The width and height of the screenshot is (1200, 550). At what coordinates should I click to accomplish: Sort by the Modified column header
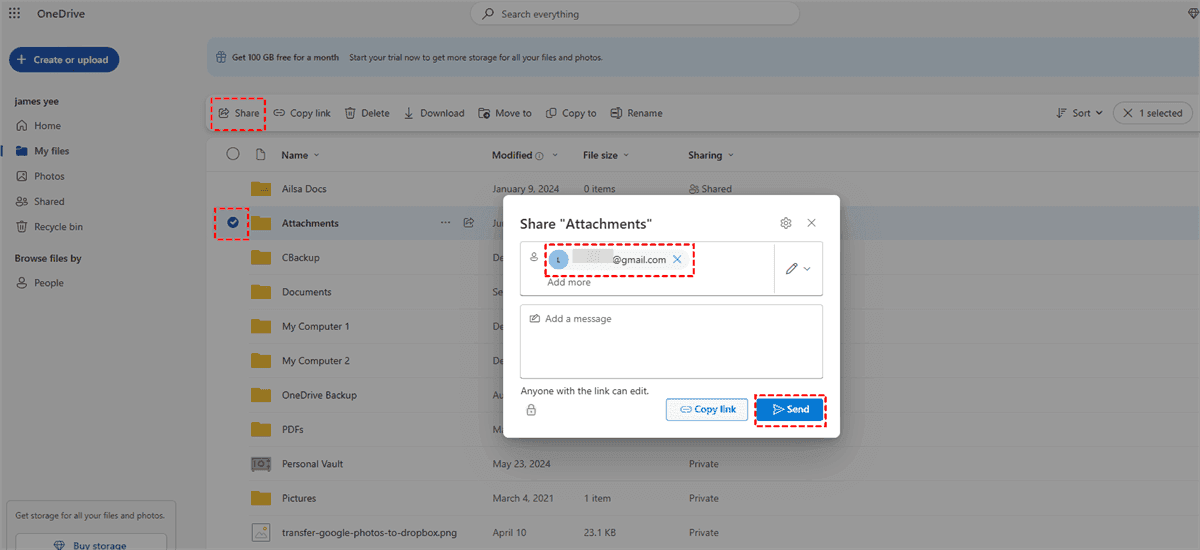(524, 155)
